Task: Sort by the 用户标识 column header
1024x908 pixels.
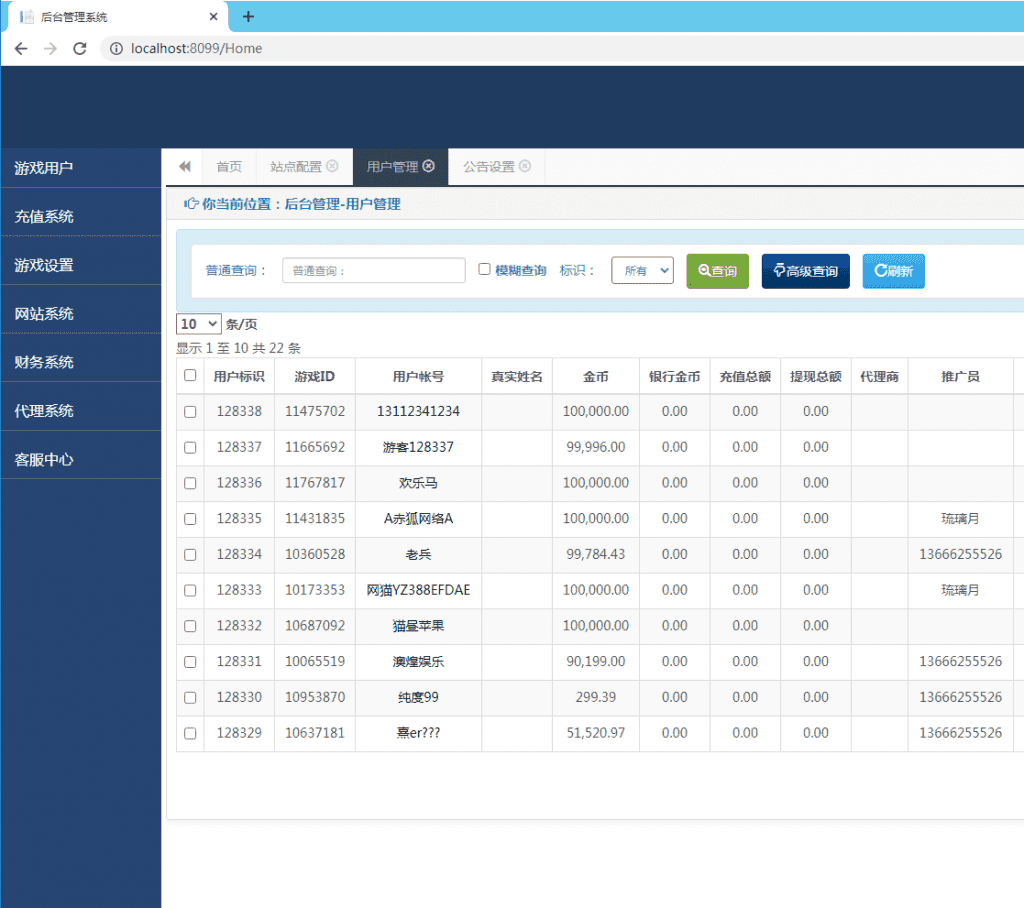Action: pos(239,376)
